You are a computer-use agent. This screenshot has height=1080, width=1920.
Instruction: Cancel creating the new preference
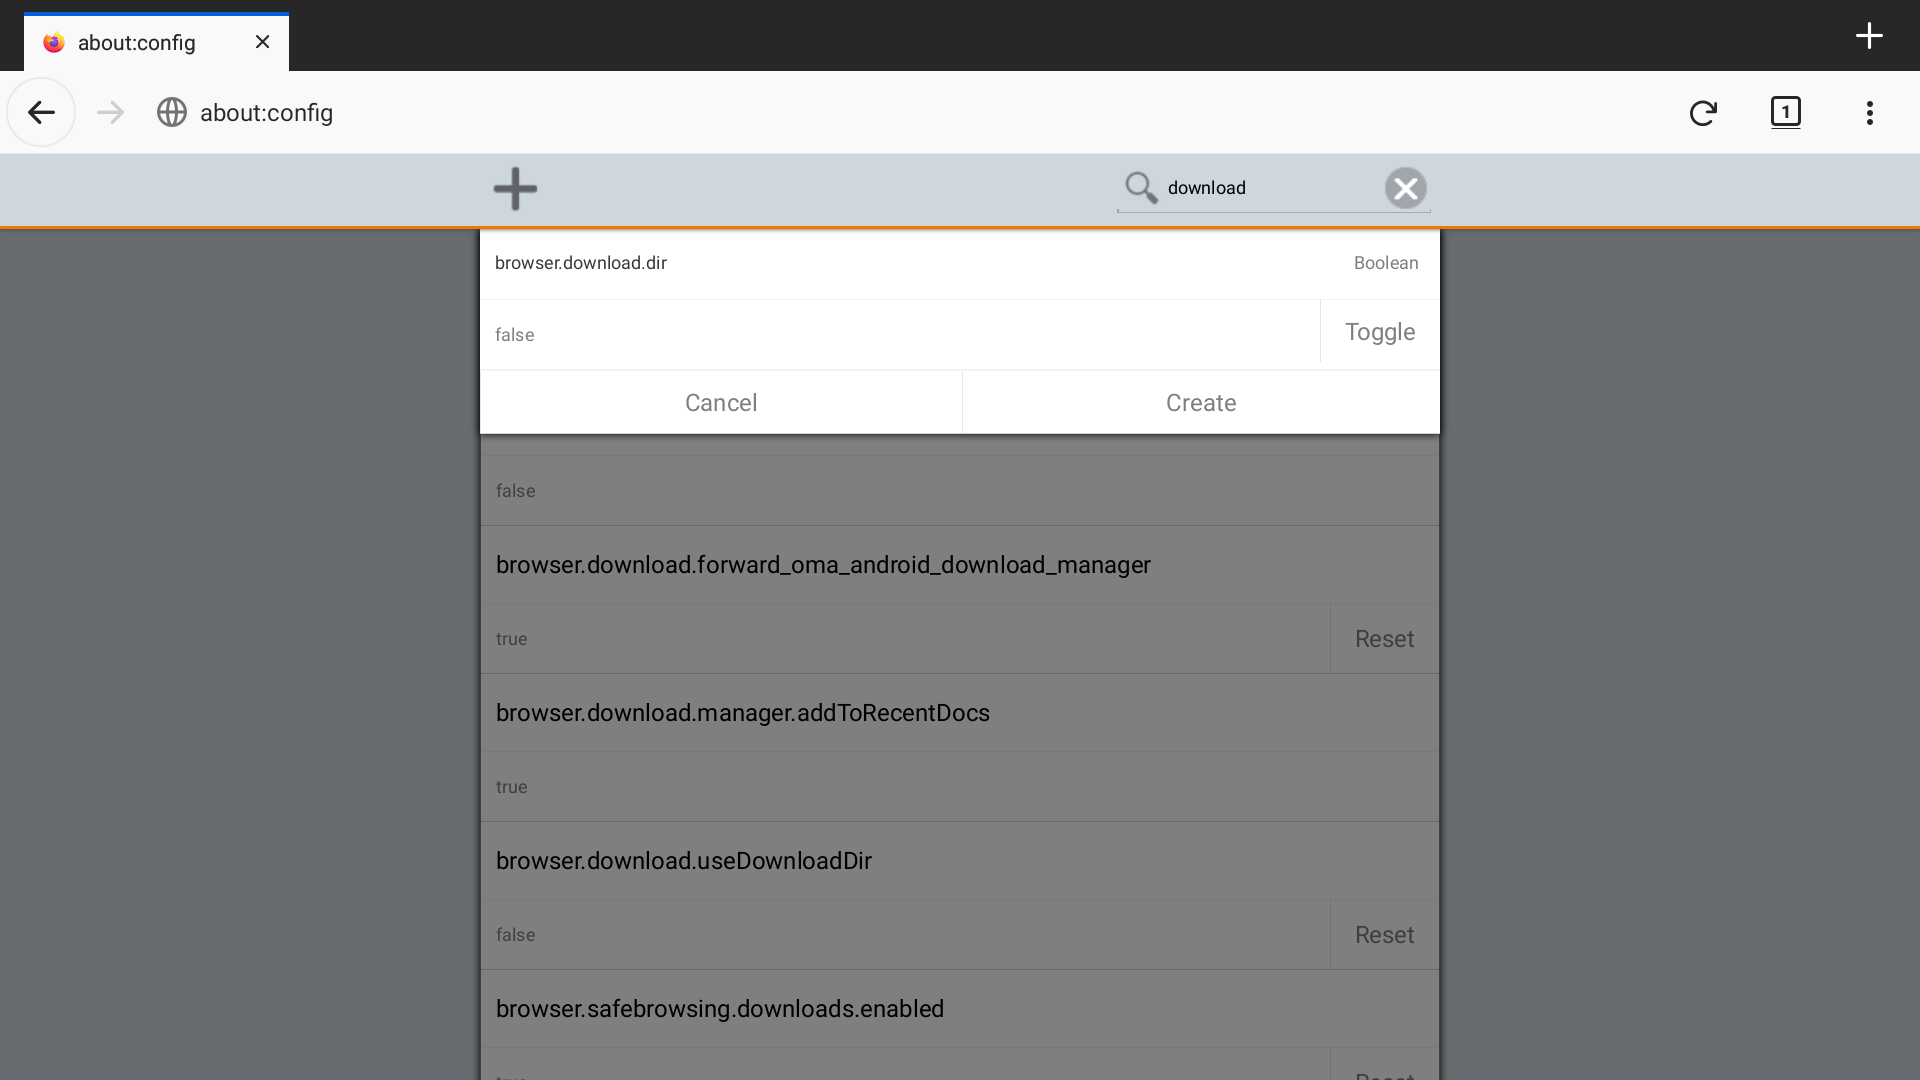[x=720, y=403]
